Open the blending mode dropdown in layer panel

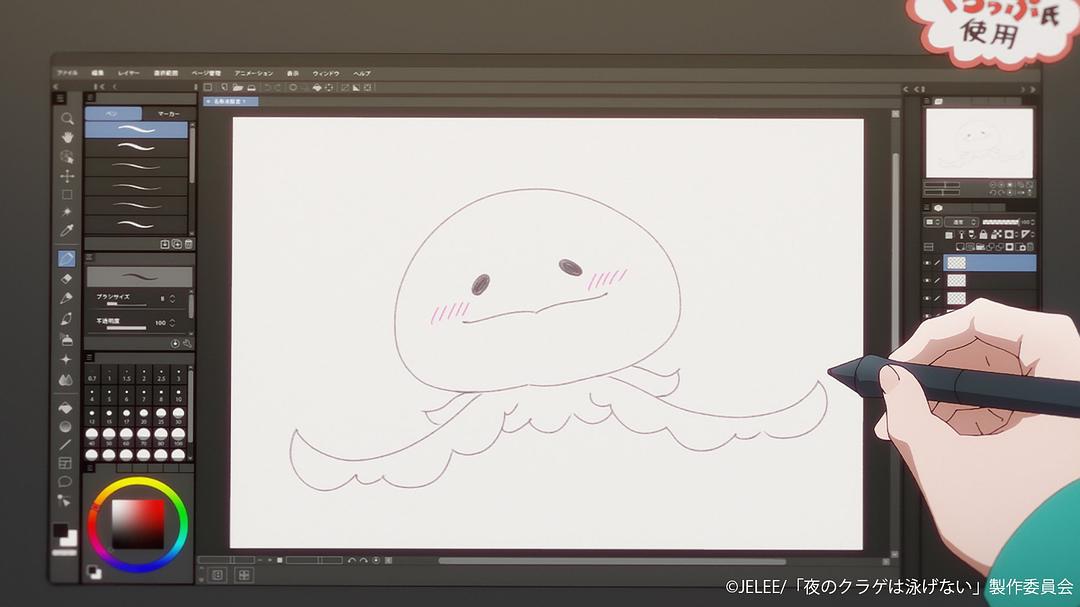click(963, 222)
